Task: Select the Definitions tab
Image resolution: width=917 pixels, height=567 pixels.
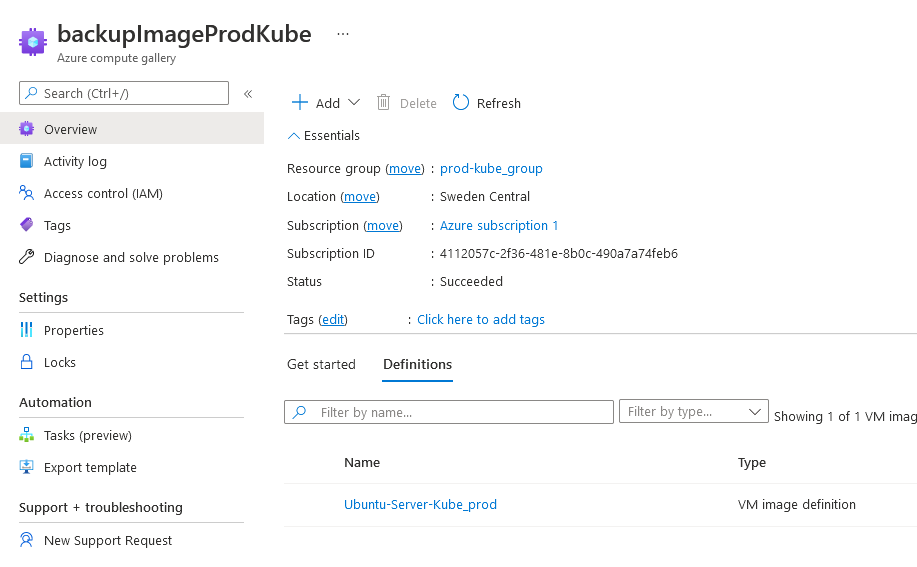Action: [x=417, y=364]
